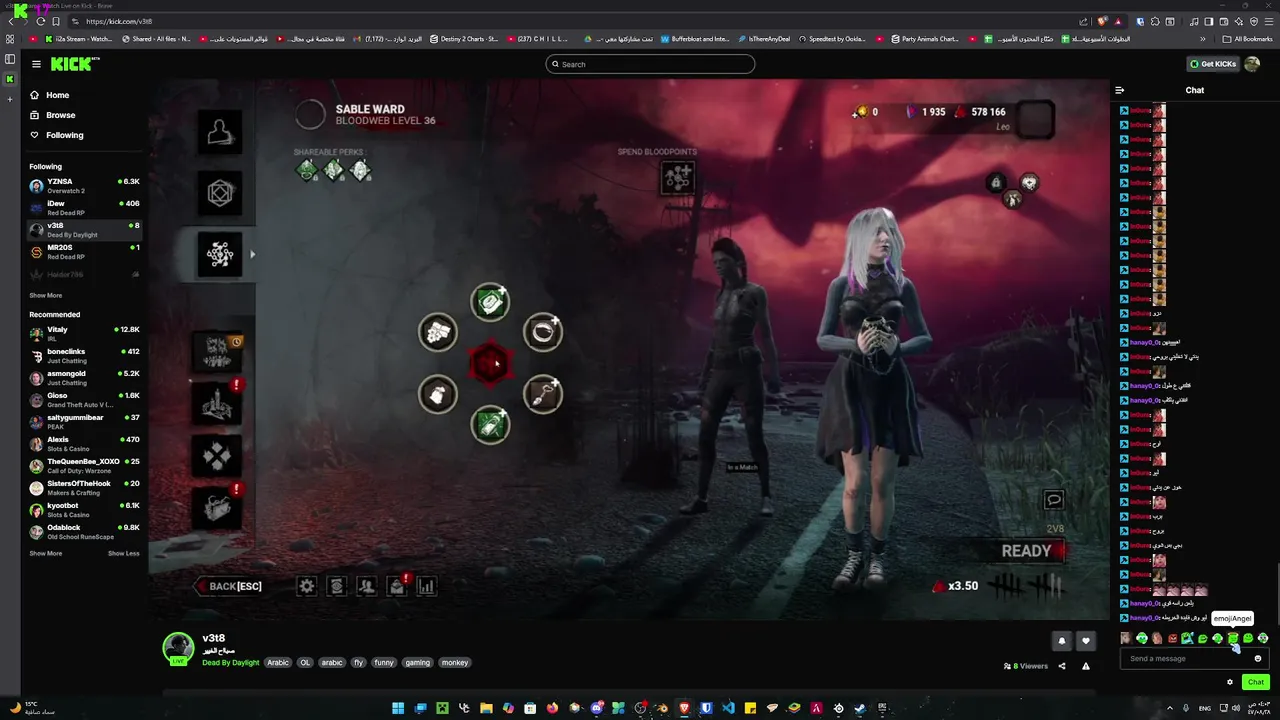
Task: Expand Show More under Following
Action: click(45, 296)
